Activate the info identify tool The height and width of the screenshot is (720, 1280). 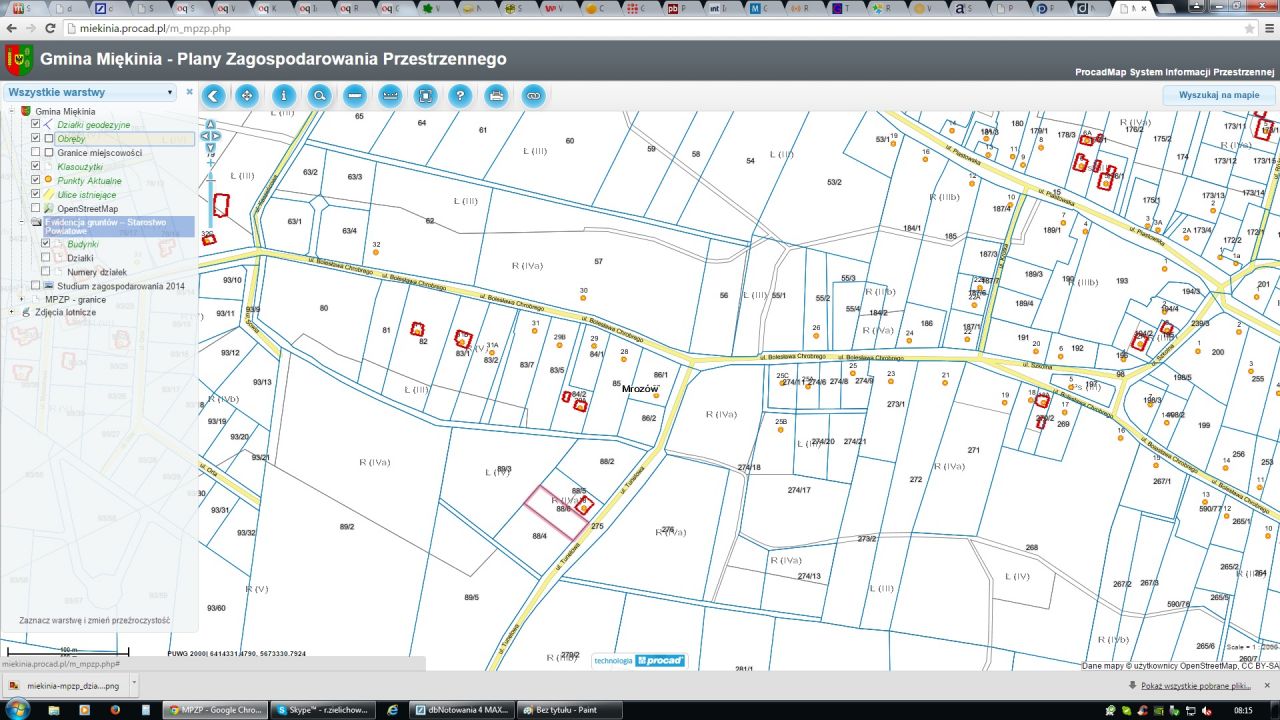click(x=284, y=96)
